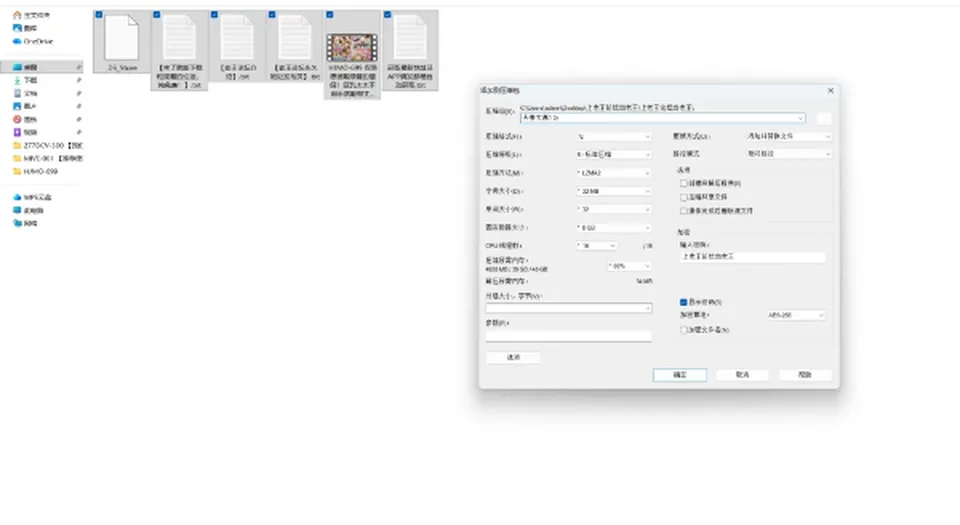Open Home in the Explorer sidebar
The image size is (960, 525).
(x=32, y=15)
